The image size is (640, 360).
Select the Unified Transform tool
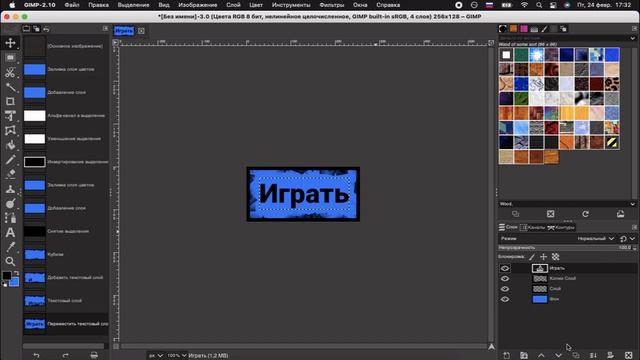(x=10, y=116)
